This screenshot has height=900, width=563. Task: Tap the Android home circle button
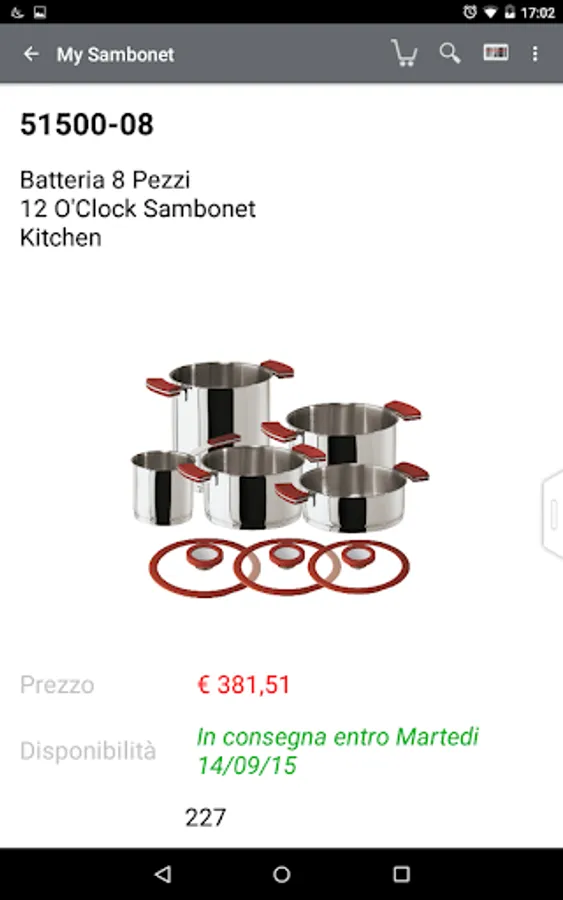click(x=281, y=874)
